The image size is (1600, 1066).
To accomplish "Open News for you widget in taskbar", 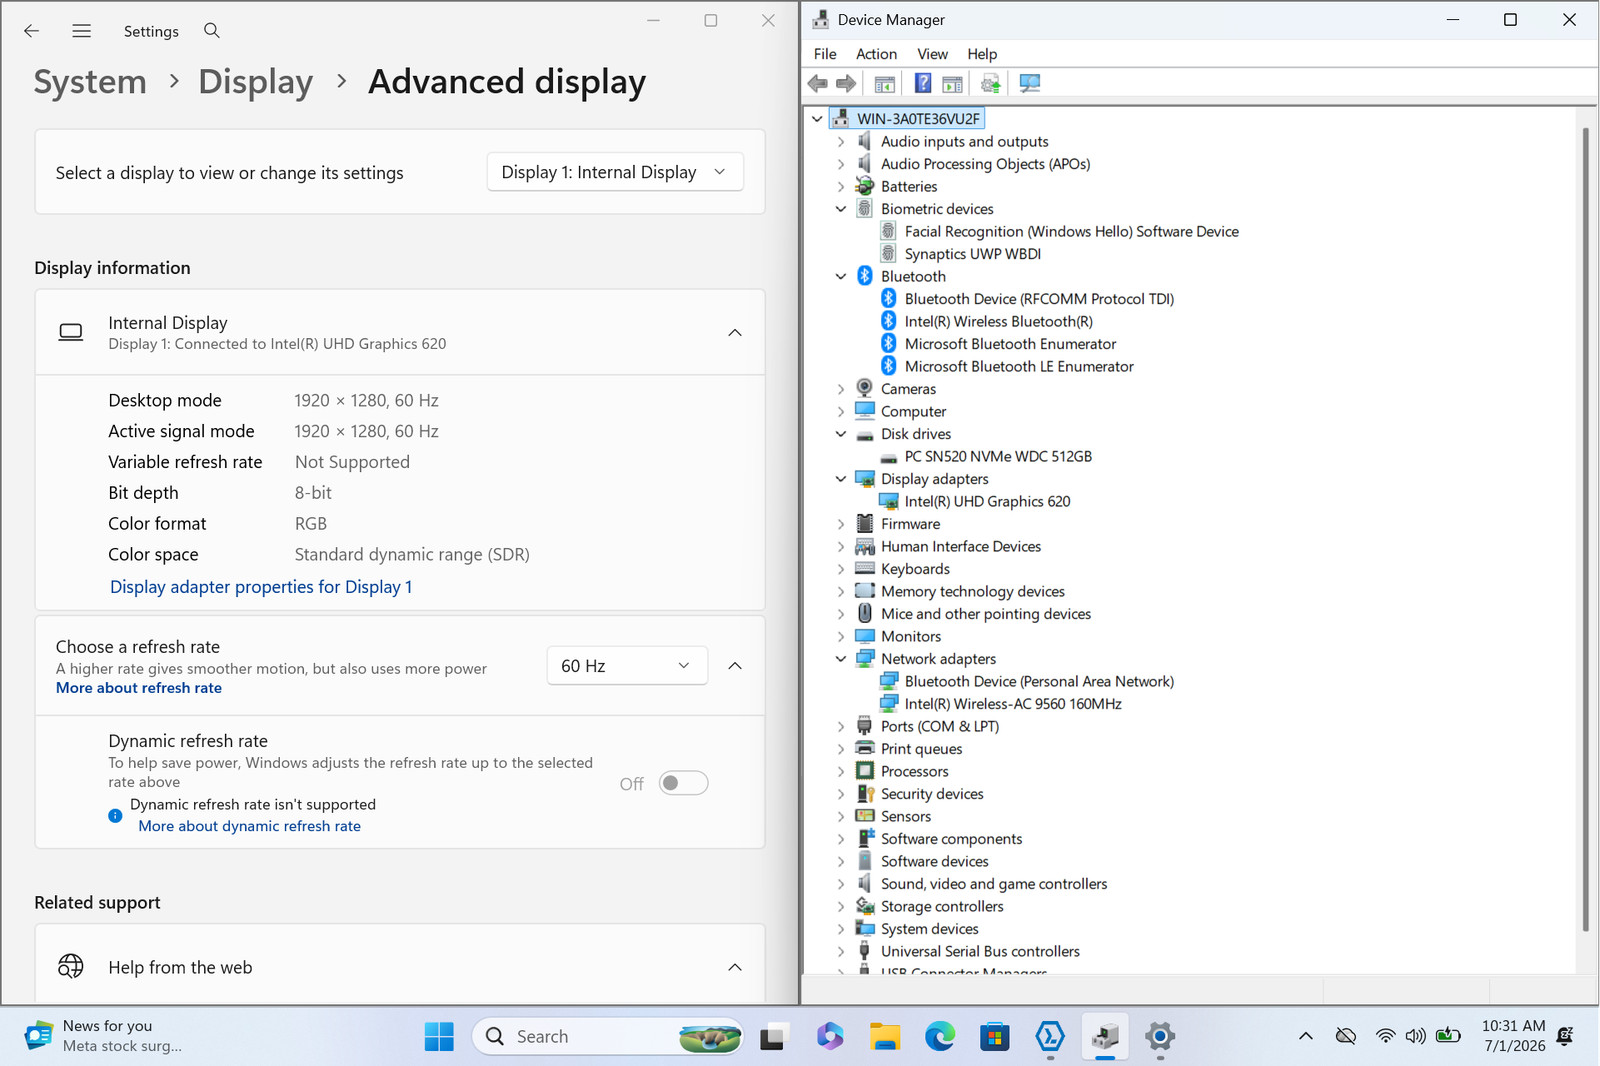I will (x=104, y=1036).
